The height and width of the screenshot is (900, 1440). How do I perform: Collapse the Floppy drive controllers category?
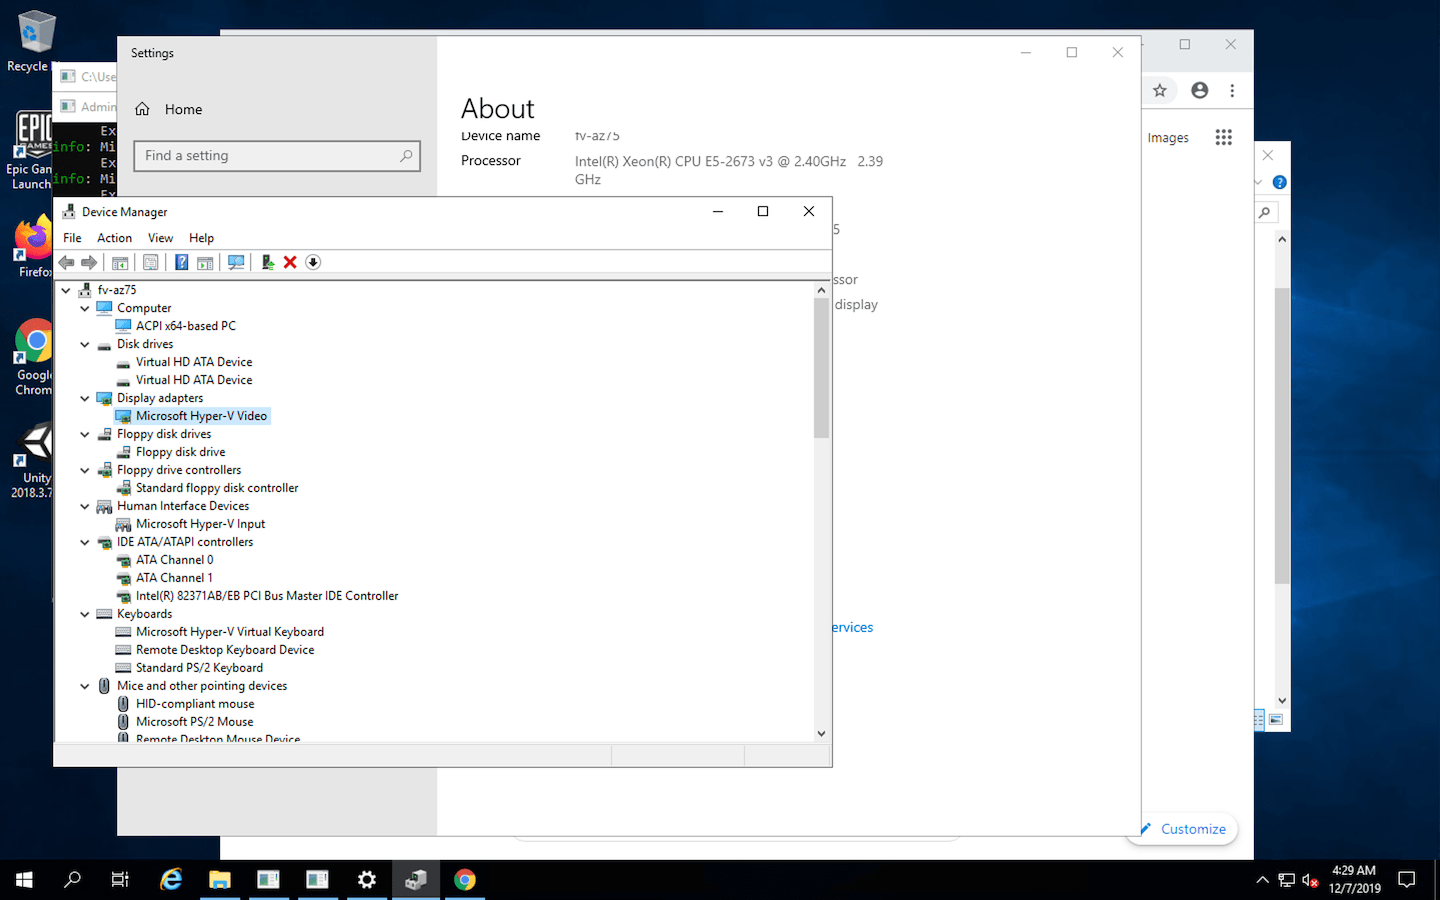pos(85,470)
